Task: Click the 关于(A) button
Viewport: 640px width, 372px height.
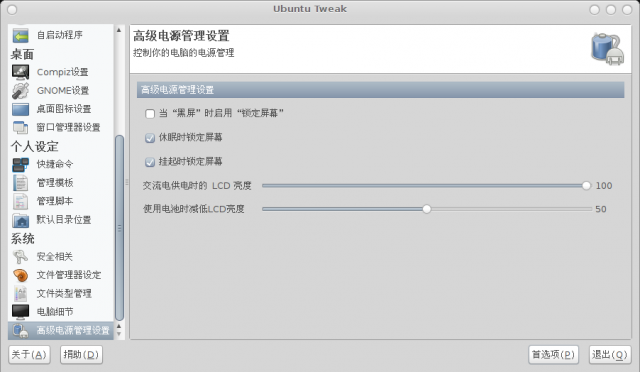Action: pos(29,354)
